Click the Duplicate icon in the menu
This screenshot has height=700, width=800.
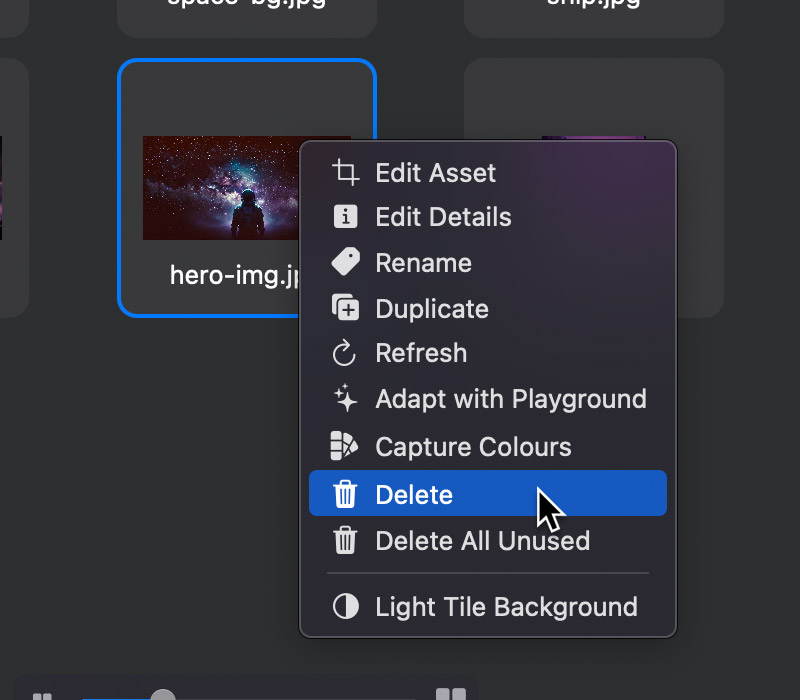[345, 308]
